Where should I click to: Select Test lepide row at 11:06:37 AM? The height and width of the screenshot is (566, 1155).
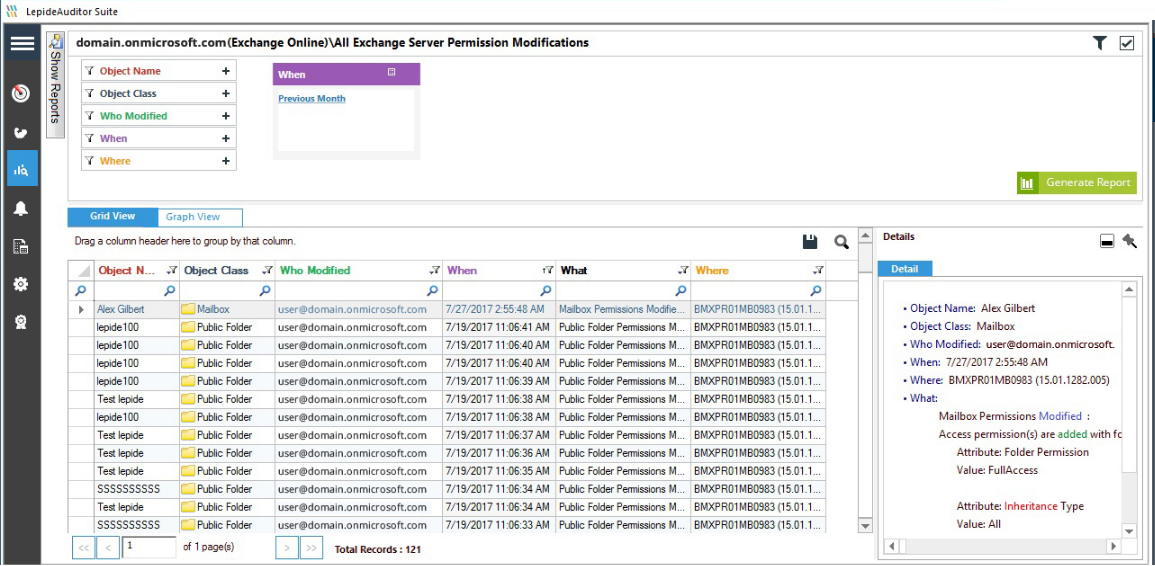446,435
